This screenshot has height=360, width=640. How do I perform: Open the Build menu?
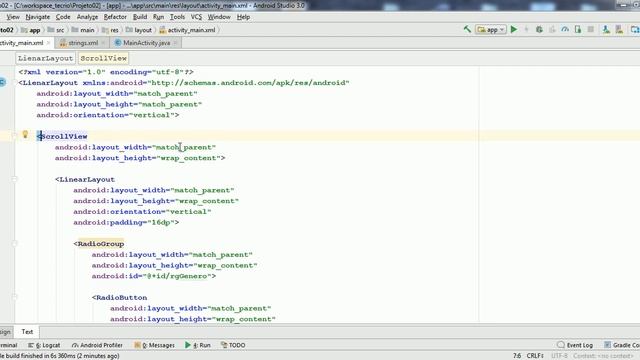140,17
